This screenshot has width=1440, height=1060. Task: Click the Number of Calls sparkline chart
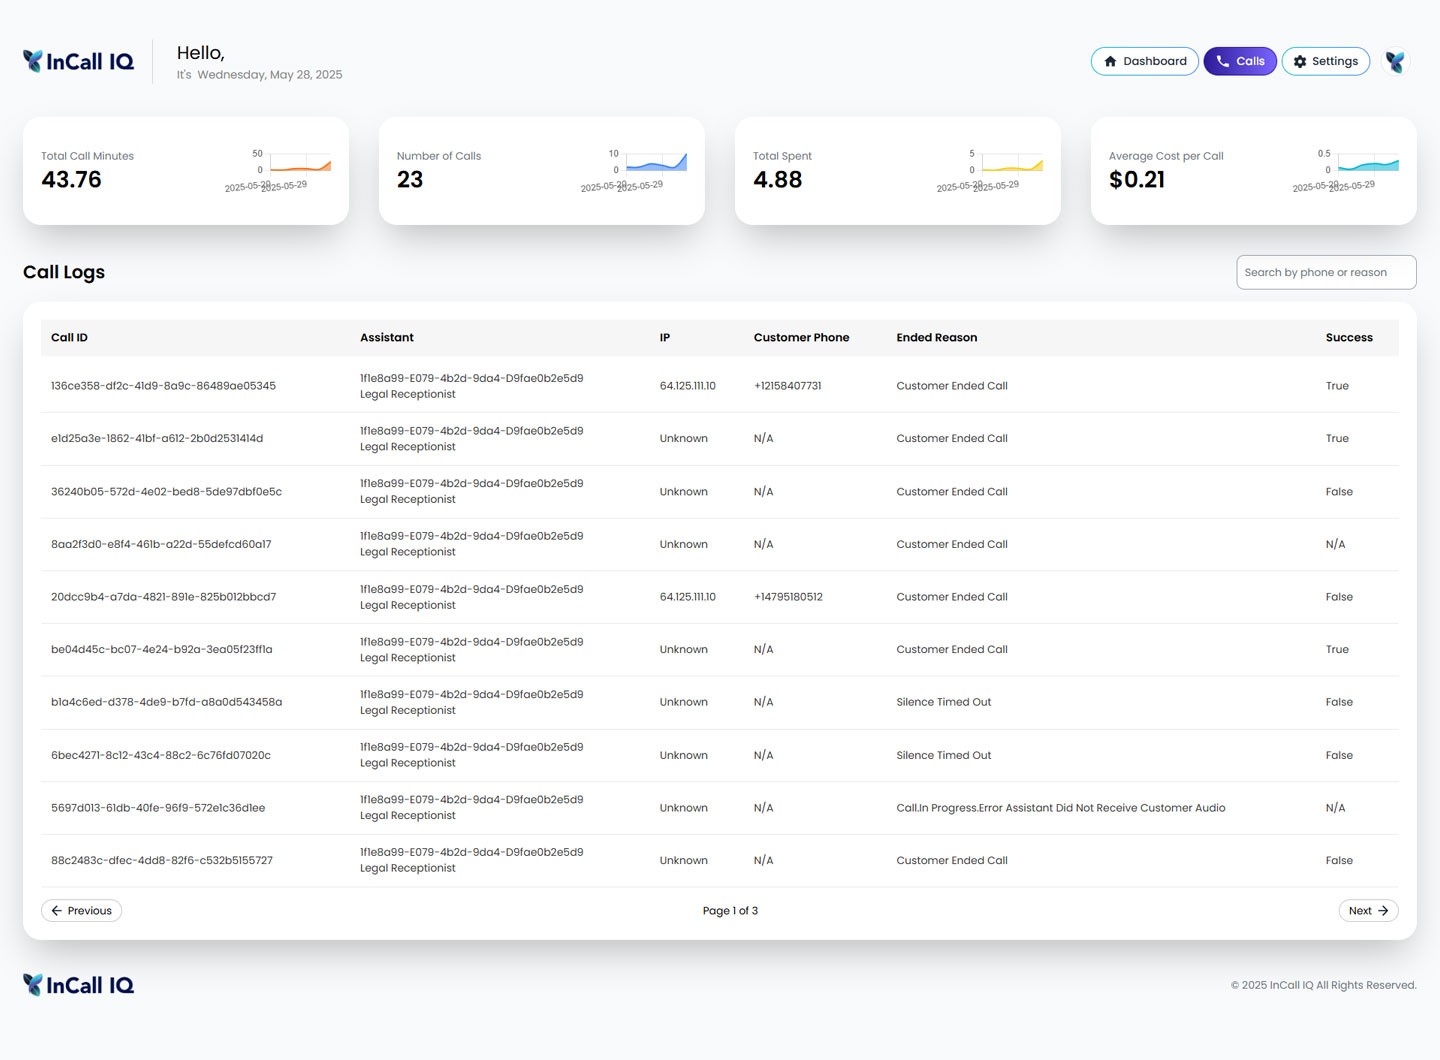[656, 164]
